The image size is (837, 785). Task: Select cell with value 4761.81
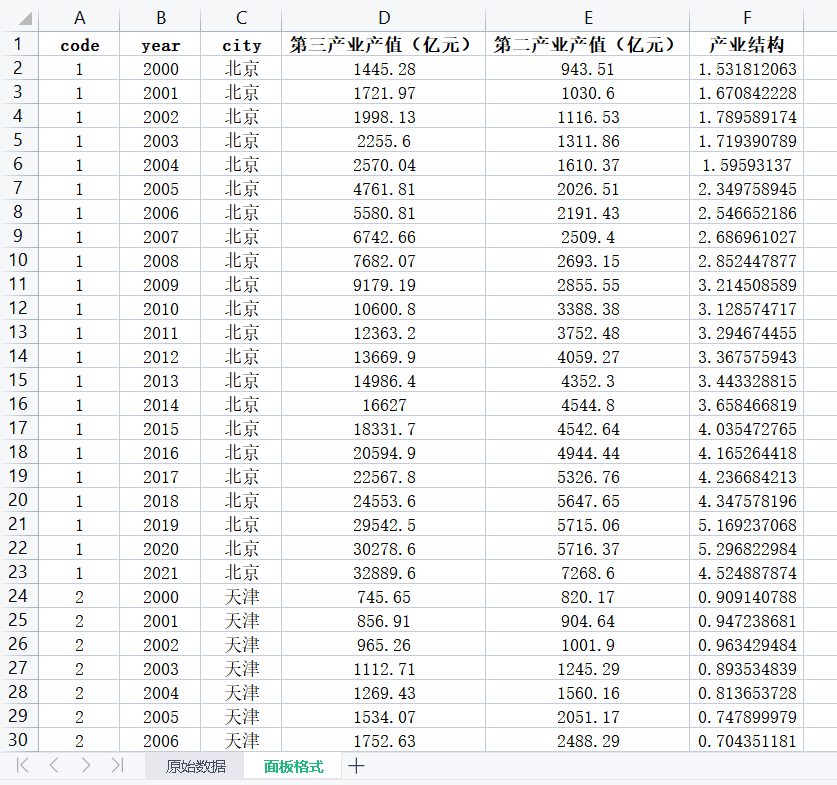(384, 188)
